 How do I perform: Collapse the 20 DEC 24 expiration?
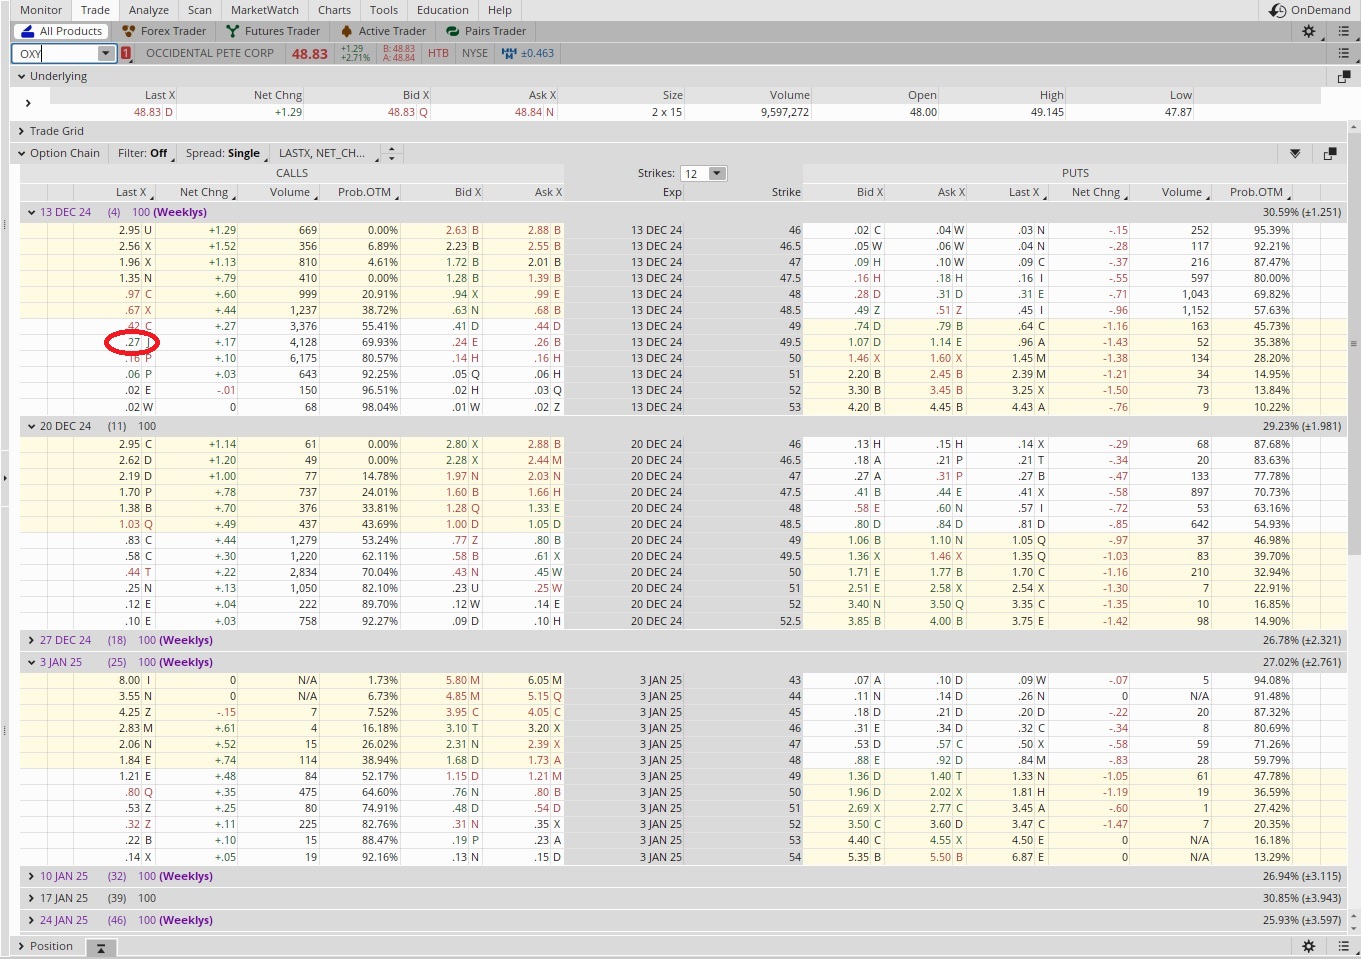coord(32,426)
